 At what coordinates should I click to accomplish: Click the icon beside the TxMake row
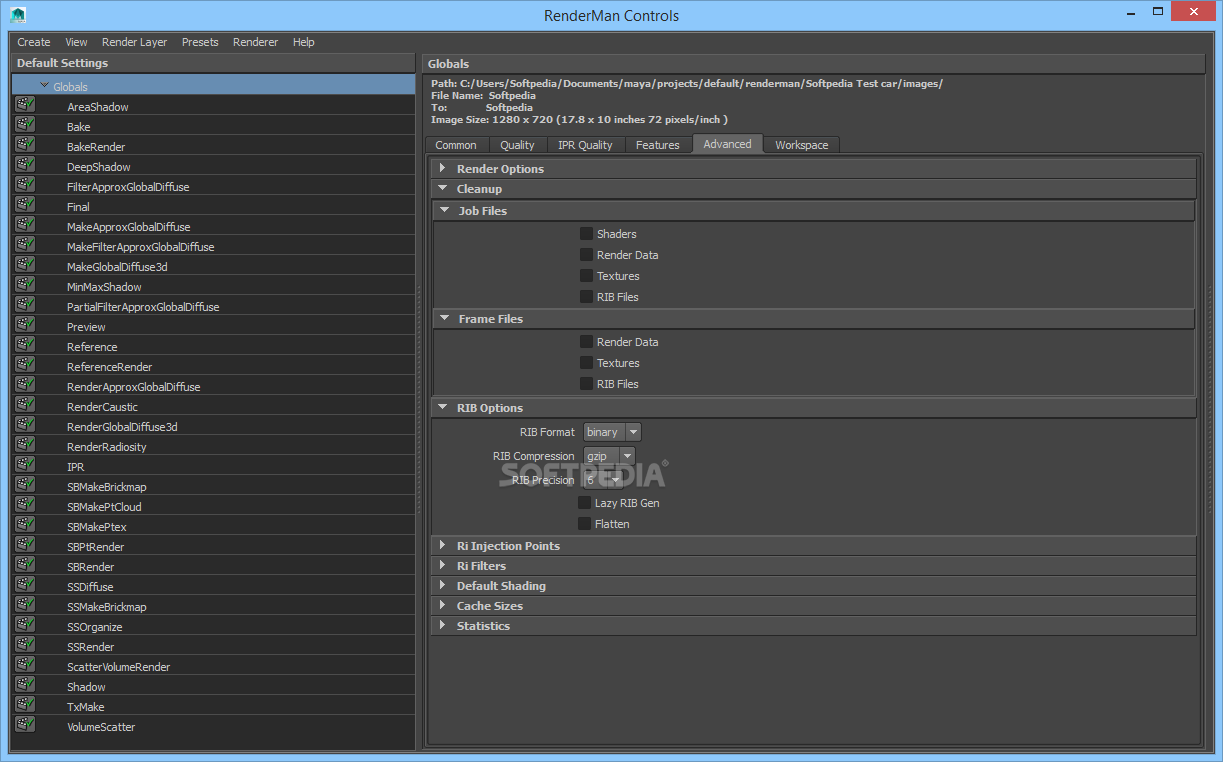[25, 705]
